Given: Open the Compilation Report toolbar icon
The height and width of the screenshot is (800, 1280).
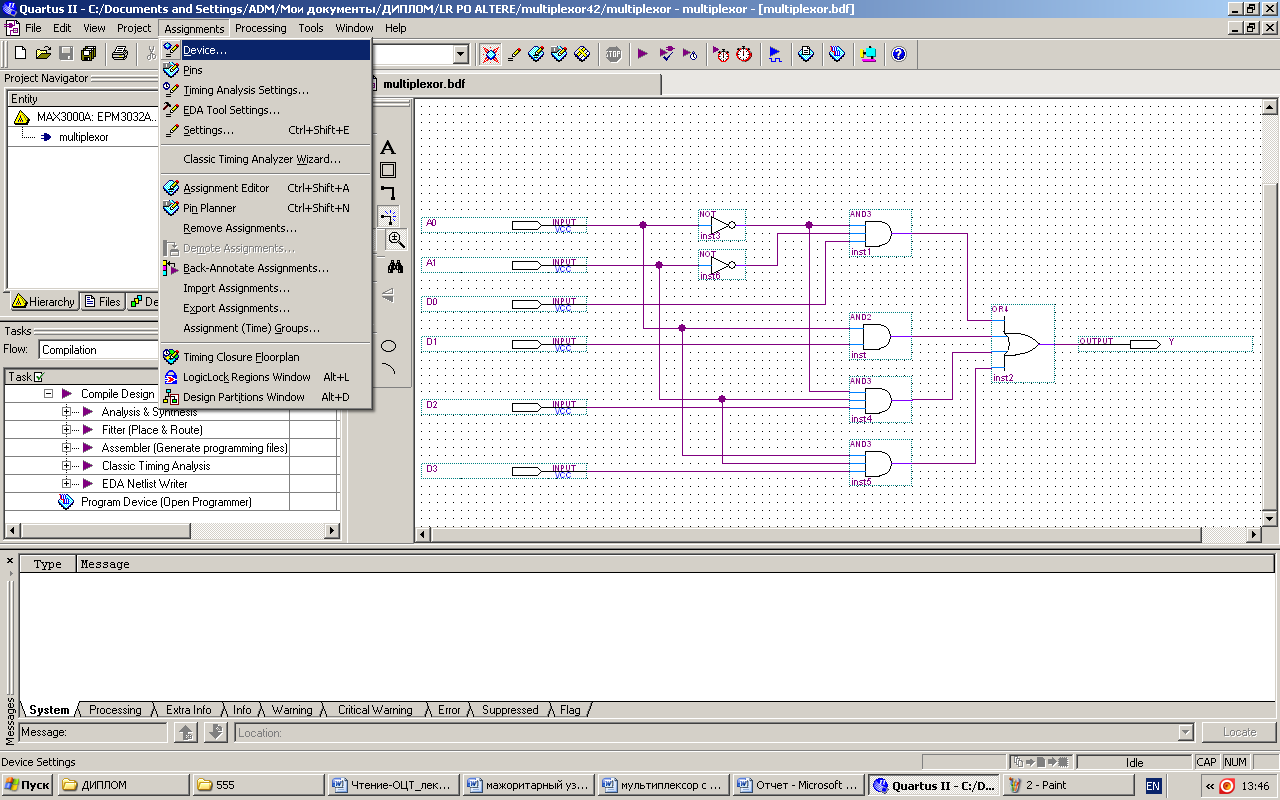Looking at the screenshot, I should (806, 54).
